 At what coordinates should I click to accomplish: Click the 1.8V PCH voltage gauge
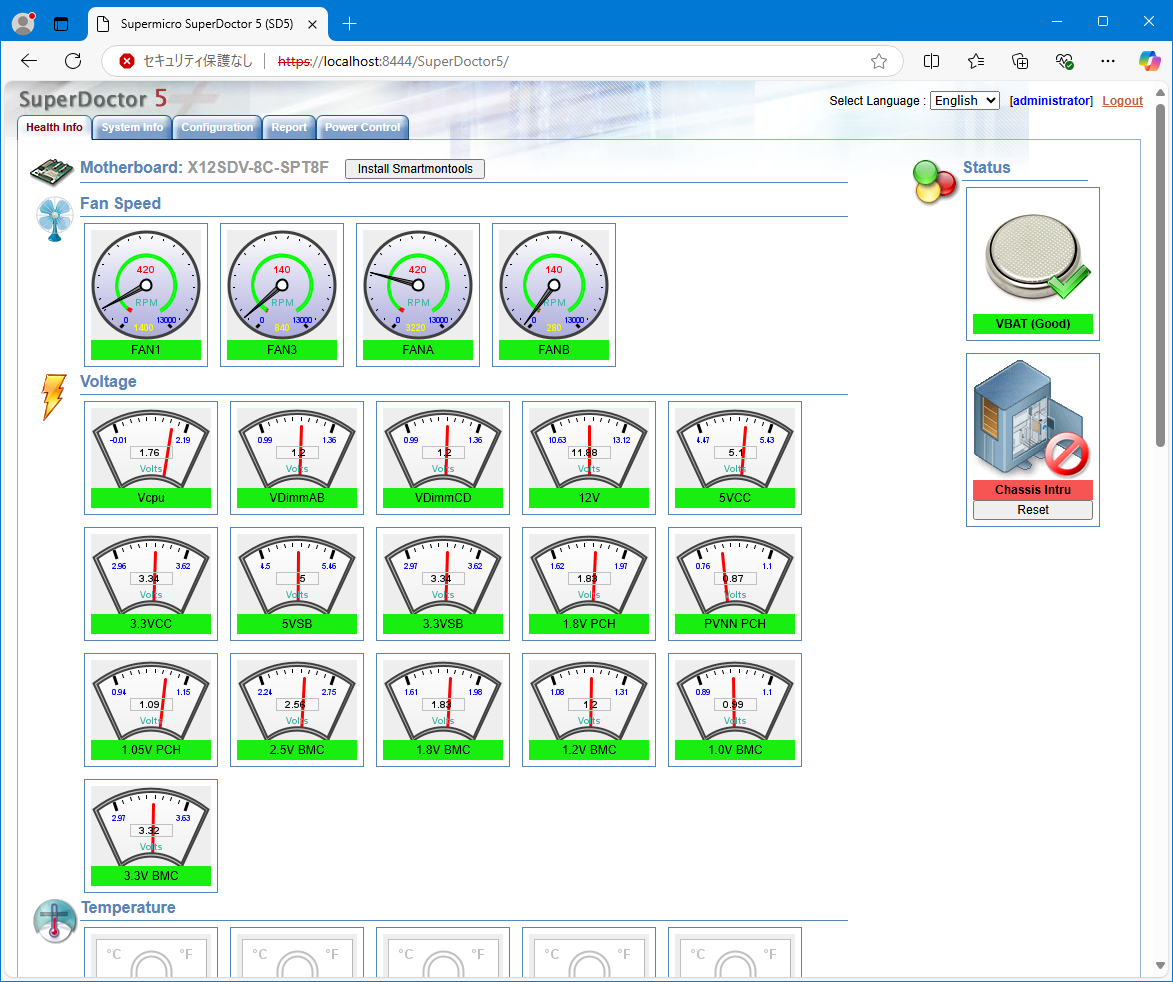pos(589,574)
